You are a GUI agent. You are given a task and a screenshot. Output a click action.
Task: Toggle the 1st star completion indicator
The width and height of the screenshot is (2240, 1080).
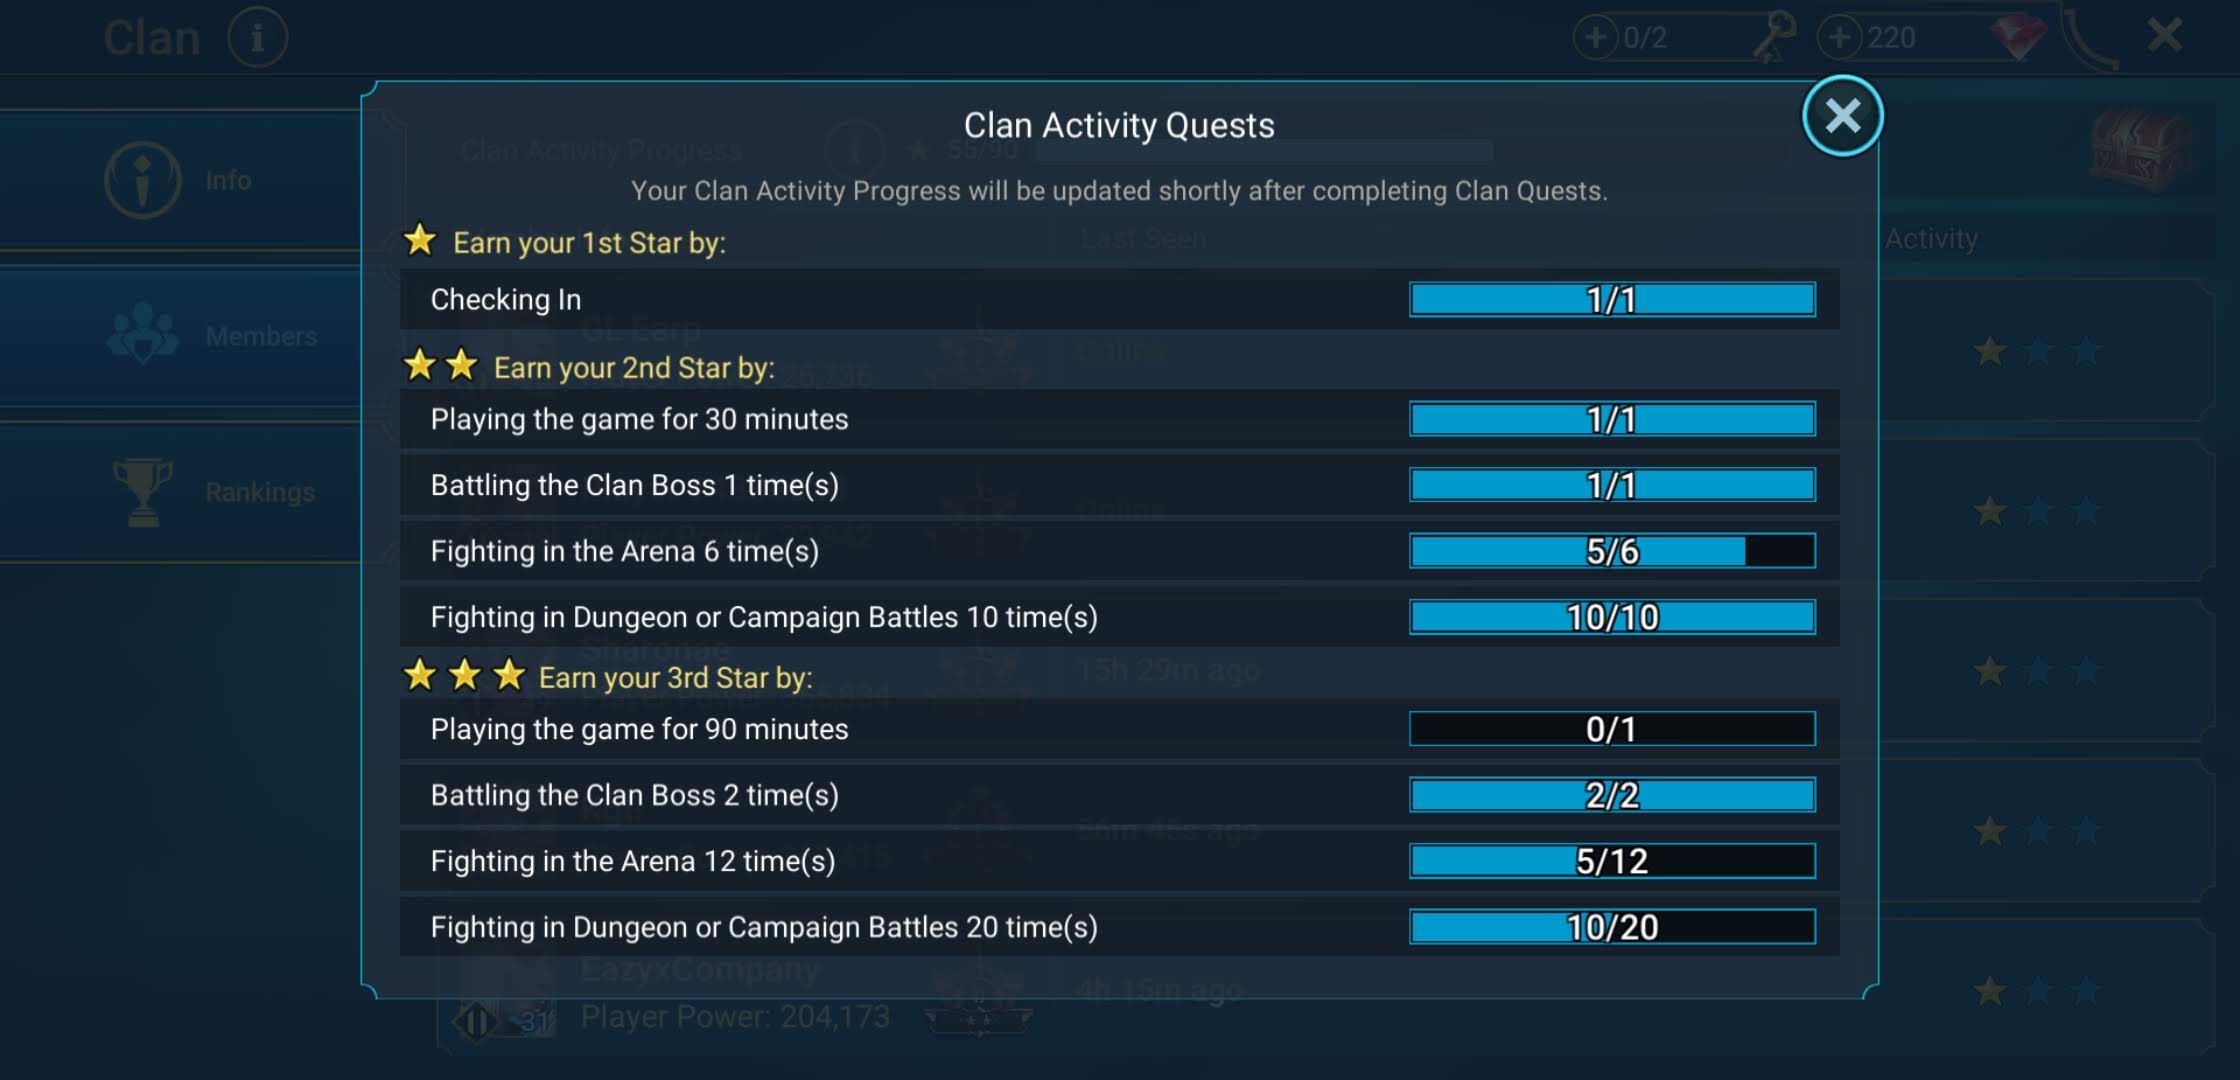421,241
